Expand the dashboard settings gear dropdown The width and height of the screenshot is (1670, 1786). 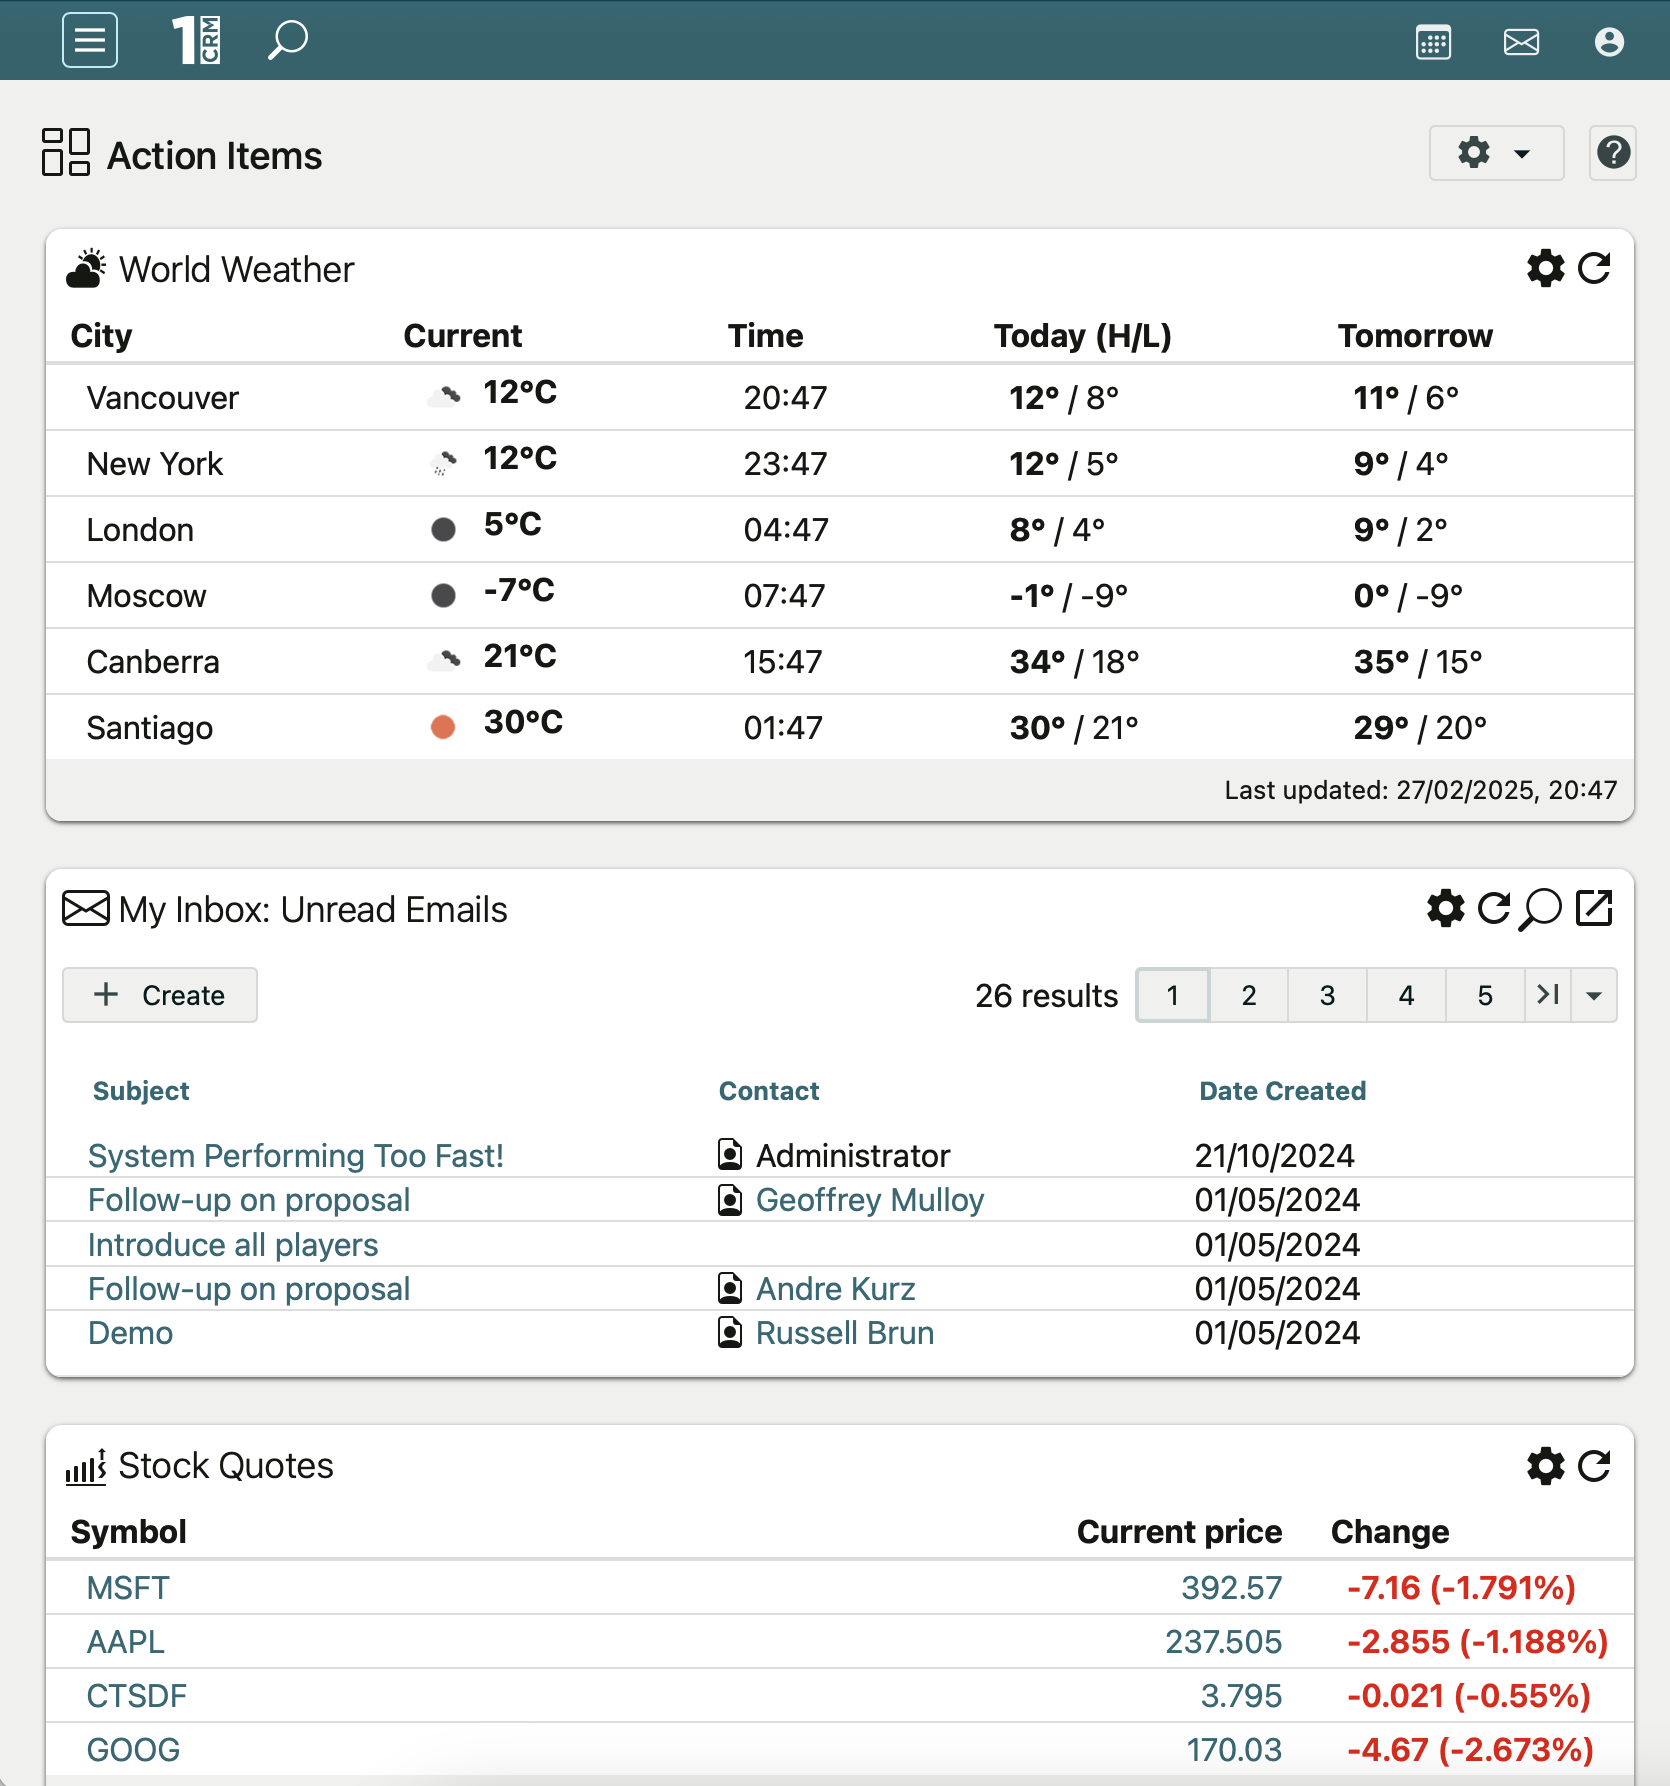1495,153
